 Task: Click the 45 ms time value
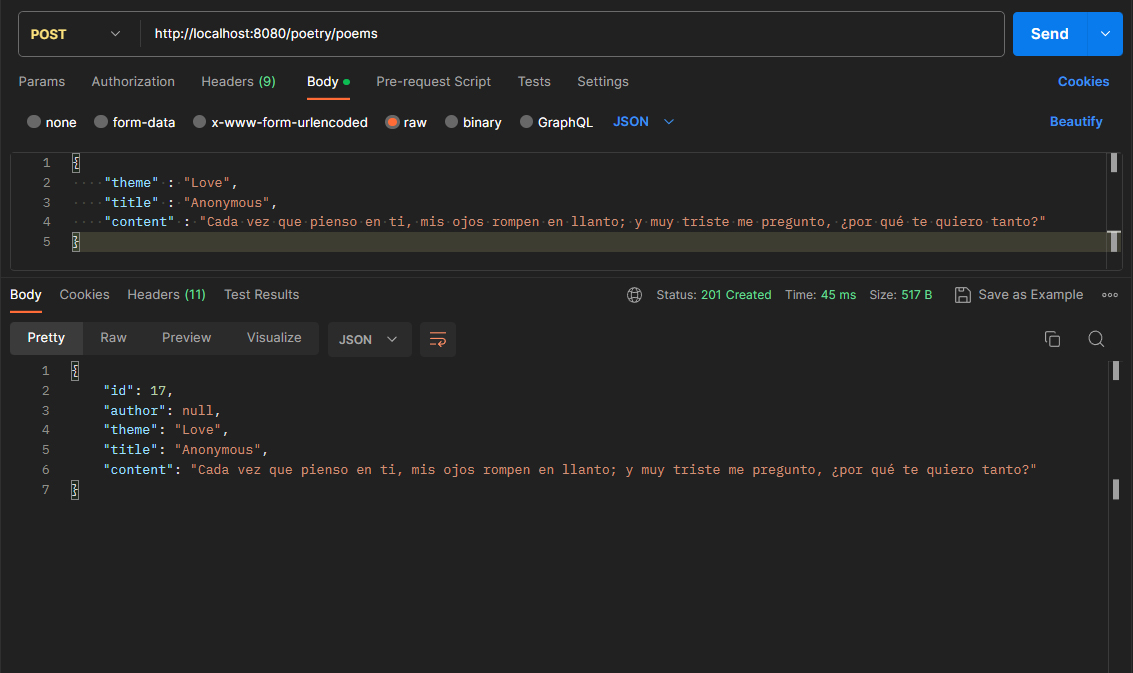click(x=838, y=295)
